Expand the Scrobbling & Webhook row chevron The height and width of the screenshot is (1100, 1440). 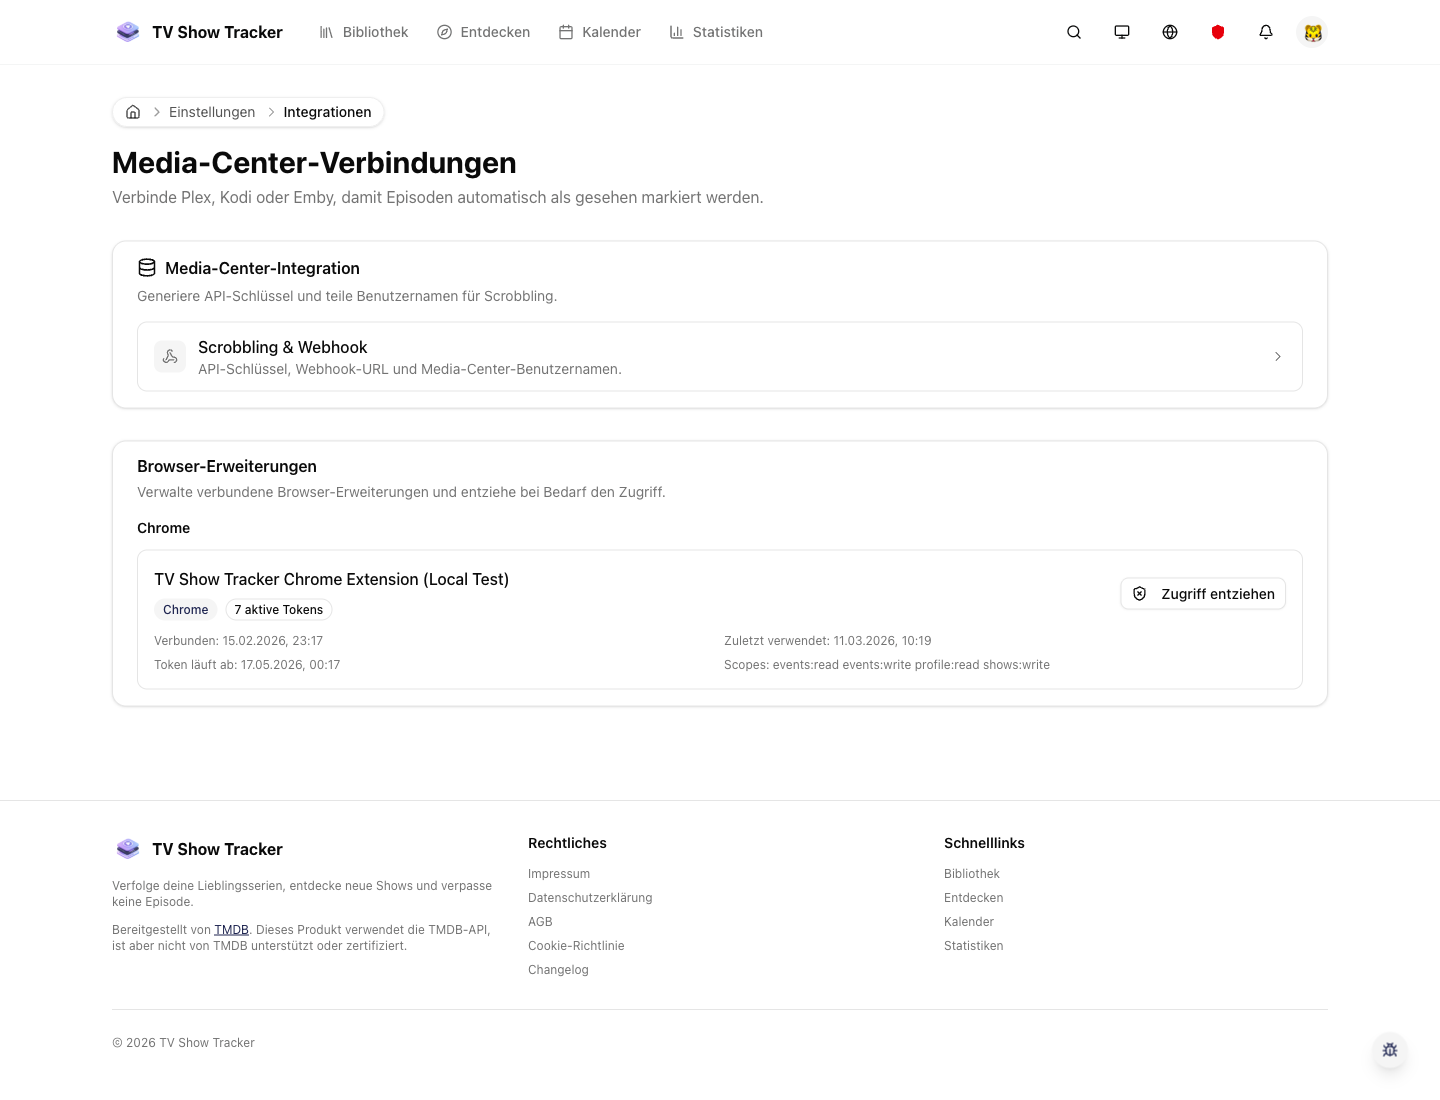[1278, 357]
